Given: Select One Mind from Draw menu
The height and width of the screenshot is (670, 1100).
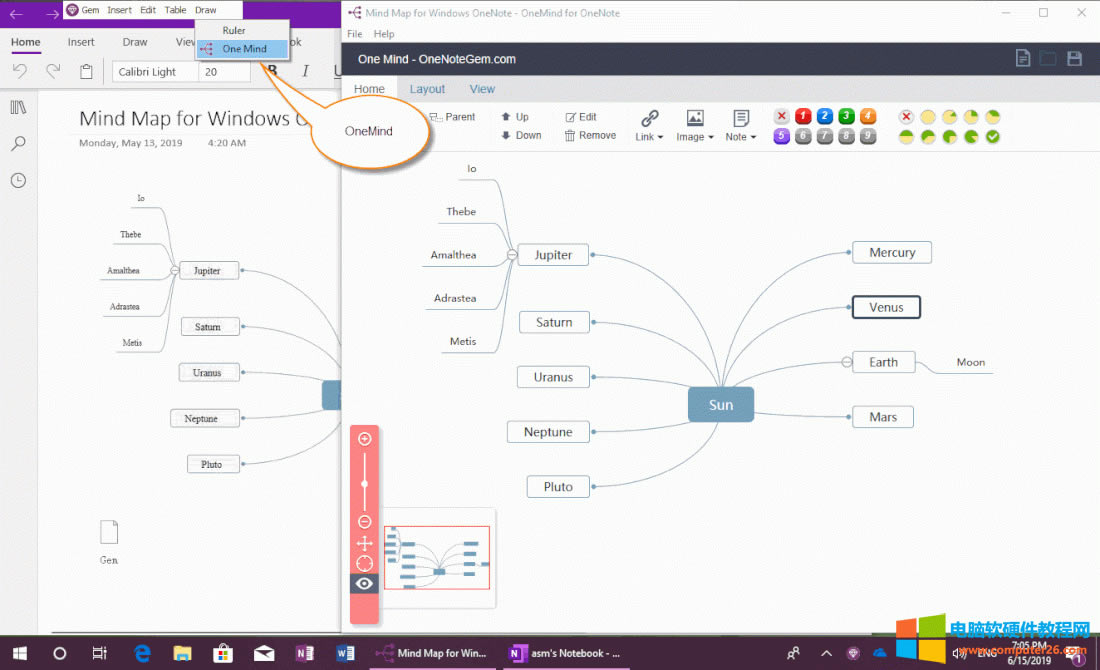Looking at the screenshot, I should pyautogui.click(x=244, y=49).
